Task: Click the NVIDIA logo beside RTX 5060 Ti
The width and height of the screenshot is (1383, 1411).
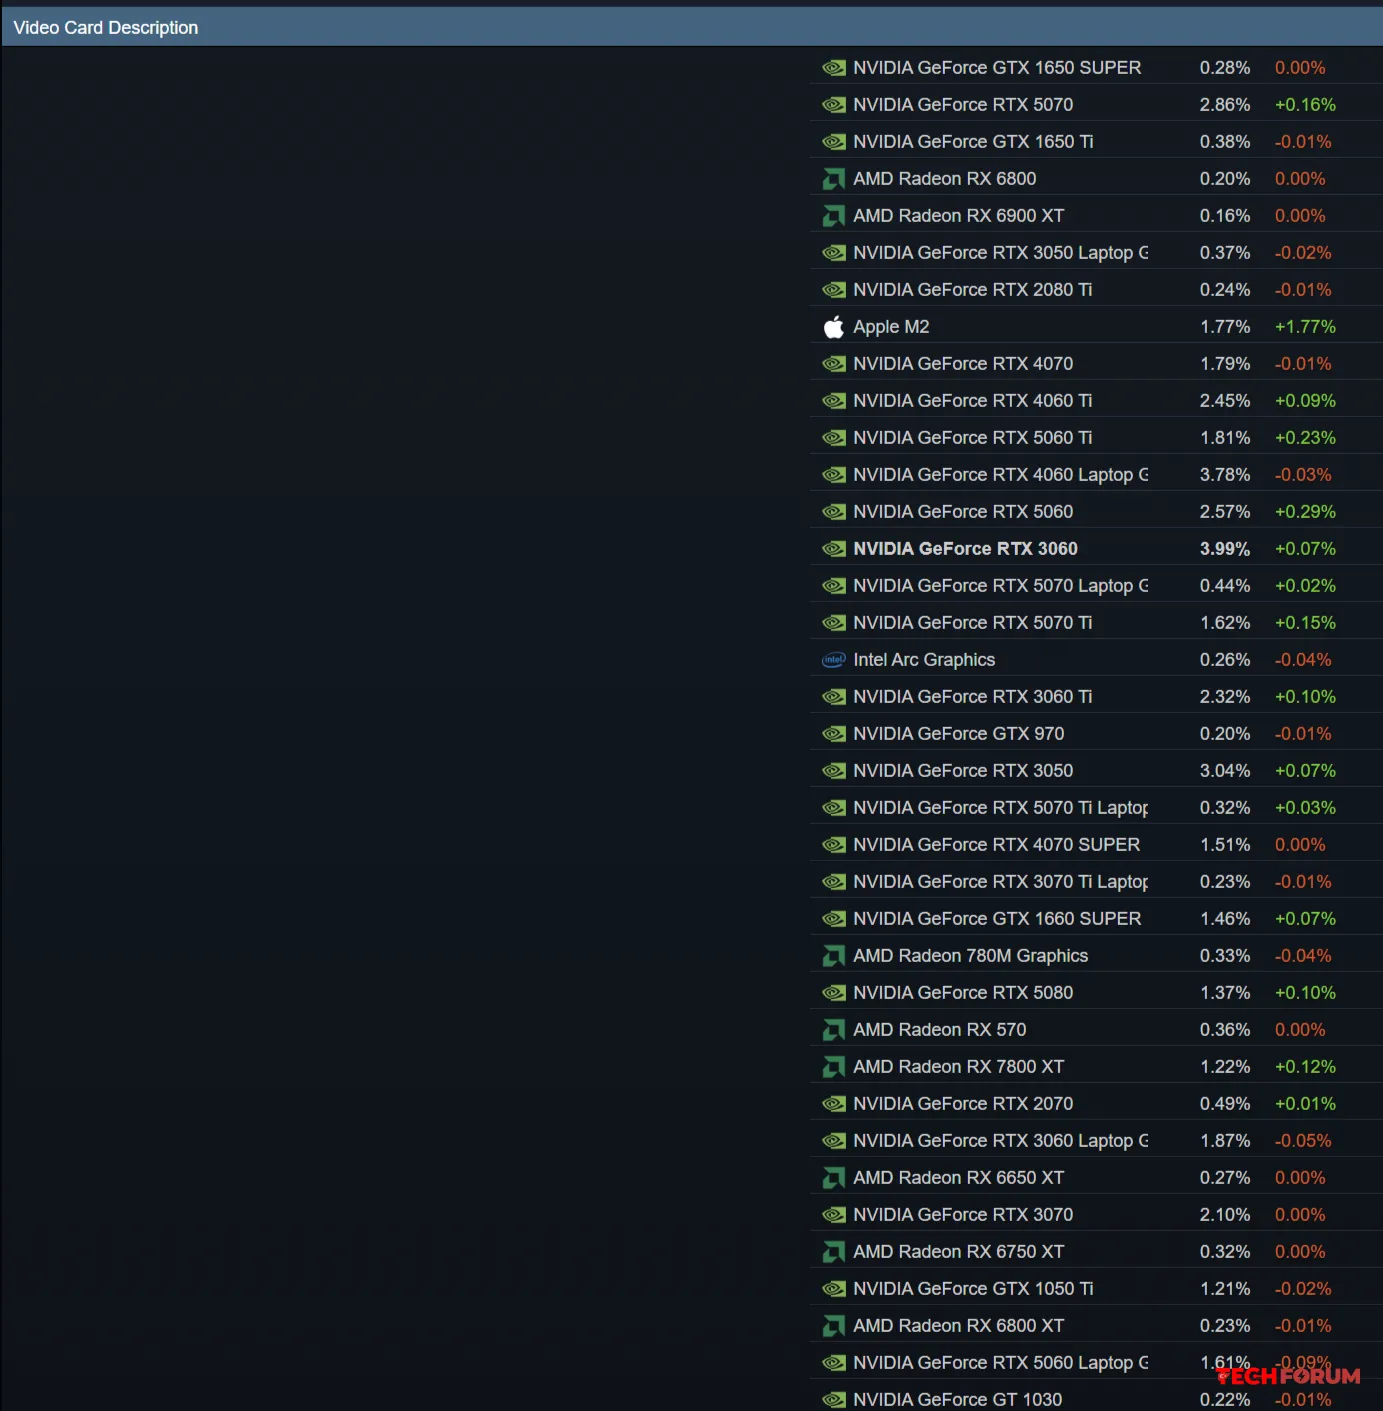Action: pyautogui.click(x=833, y=438)
